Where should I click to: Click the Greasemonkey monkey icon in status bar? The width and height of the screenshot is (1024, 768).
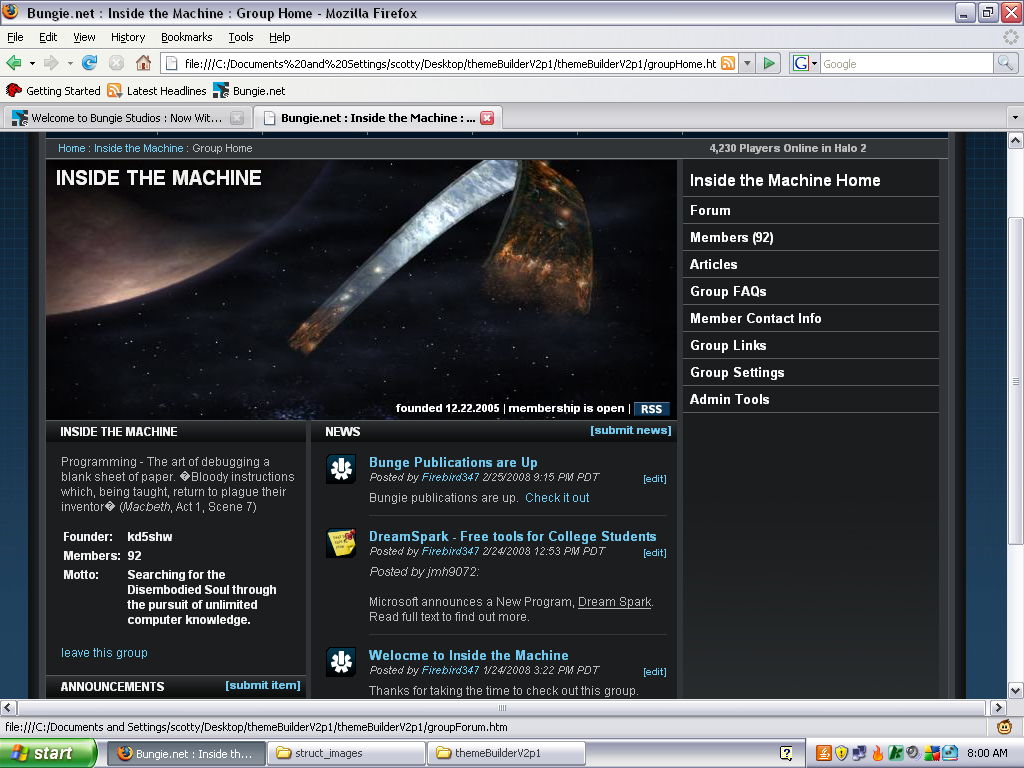(1004, 727)
